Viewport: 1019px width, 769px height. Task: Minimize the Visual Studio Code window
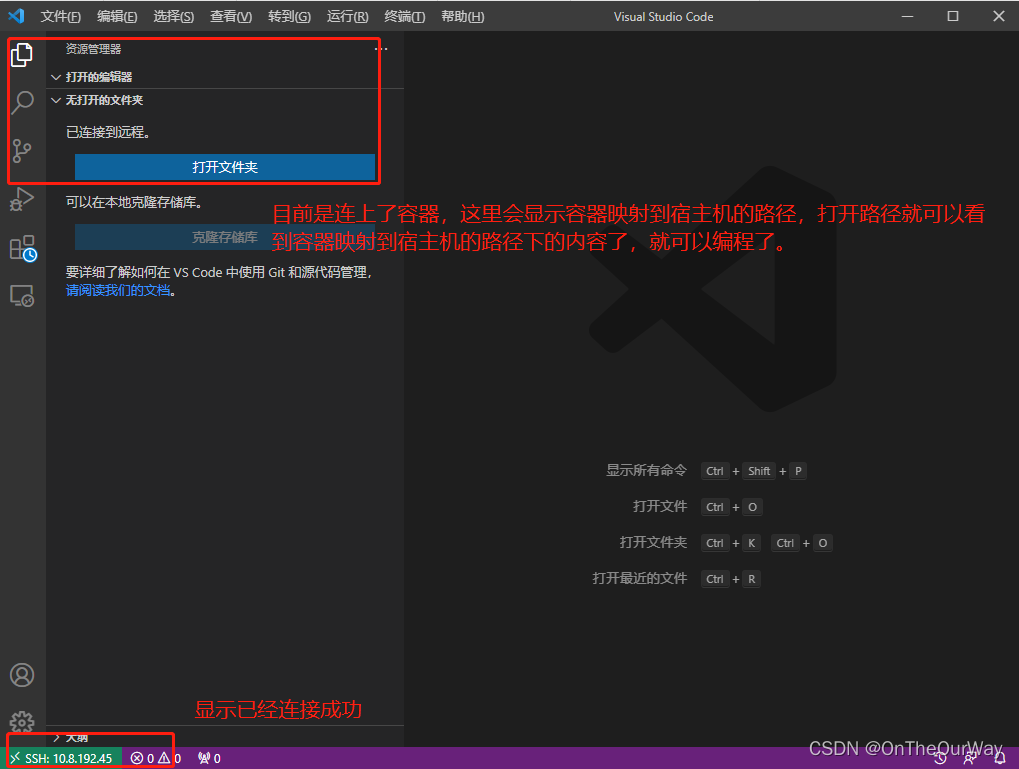907,16
